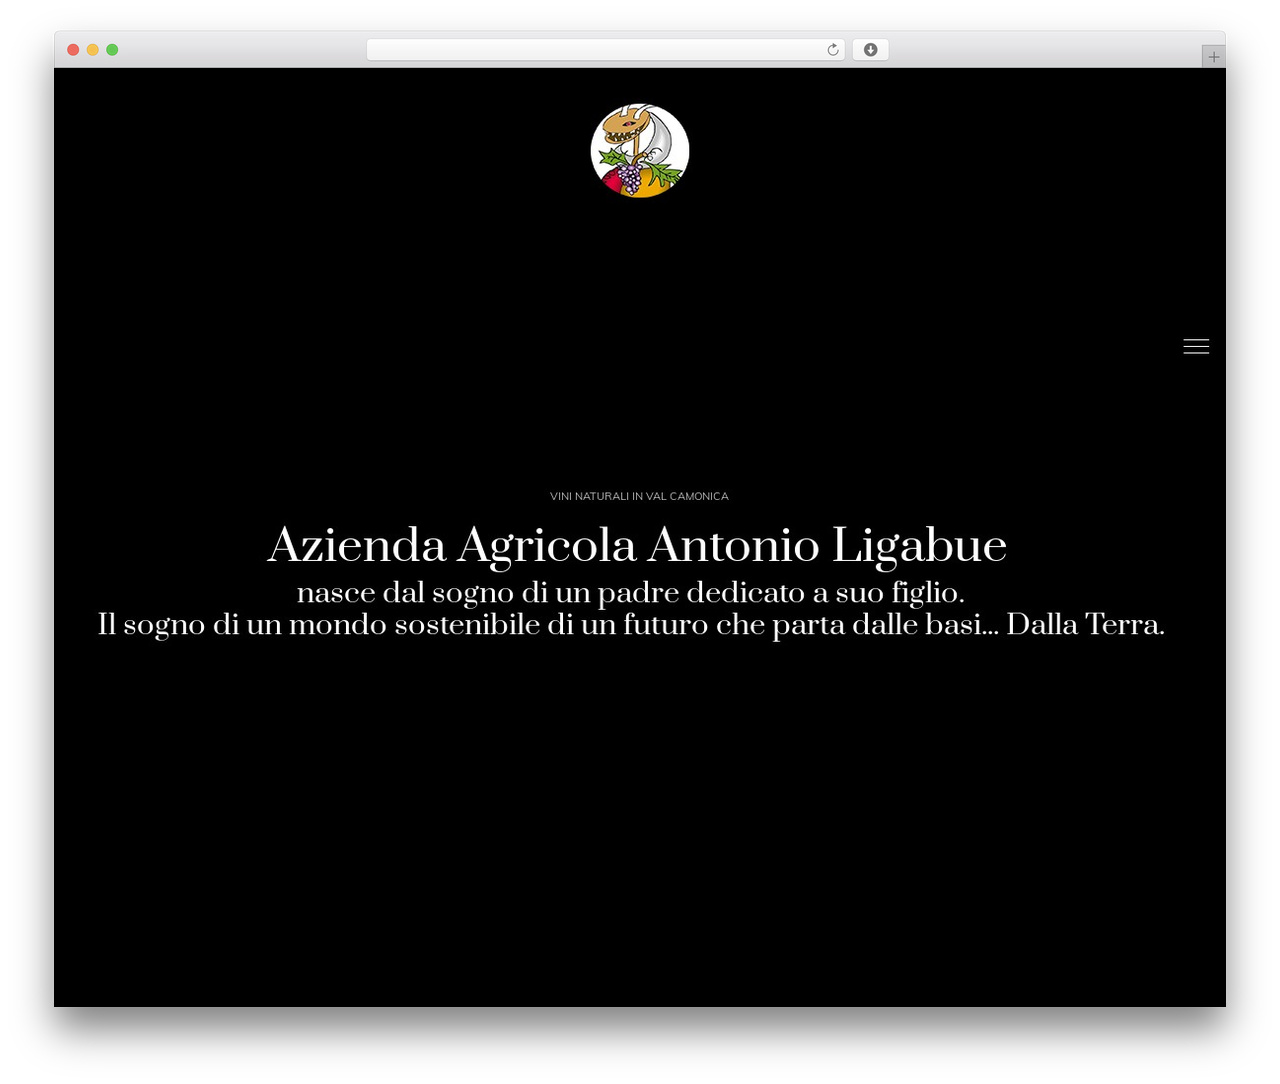1280x1084 pixels.
Task: Open the browser downloads button
Action: pyautogui.click(x=870, y=50)
